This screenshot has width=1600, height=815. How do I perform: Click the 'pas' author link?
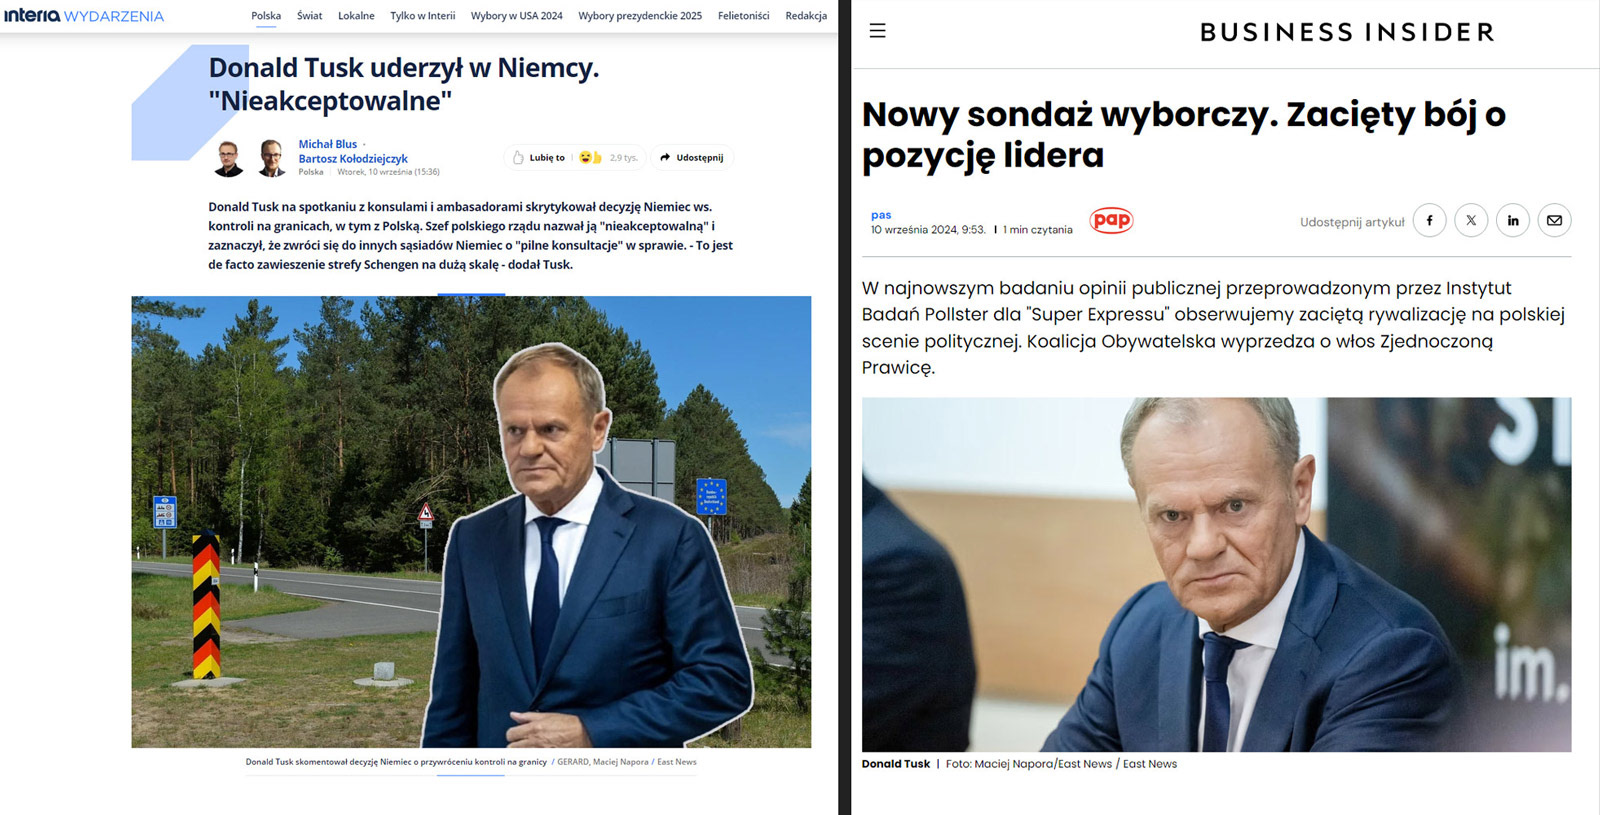pos(881,215)
